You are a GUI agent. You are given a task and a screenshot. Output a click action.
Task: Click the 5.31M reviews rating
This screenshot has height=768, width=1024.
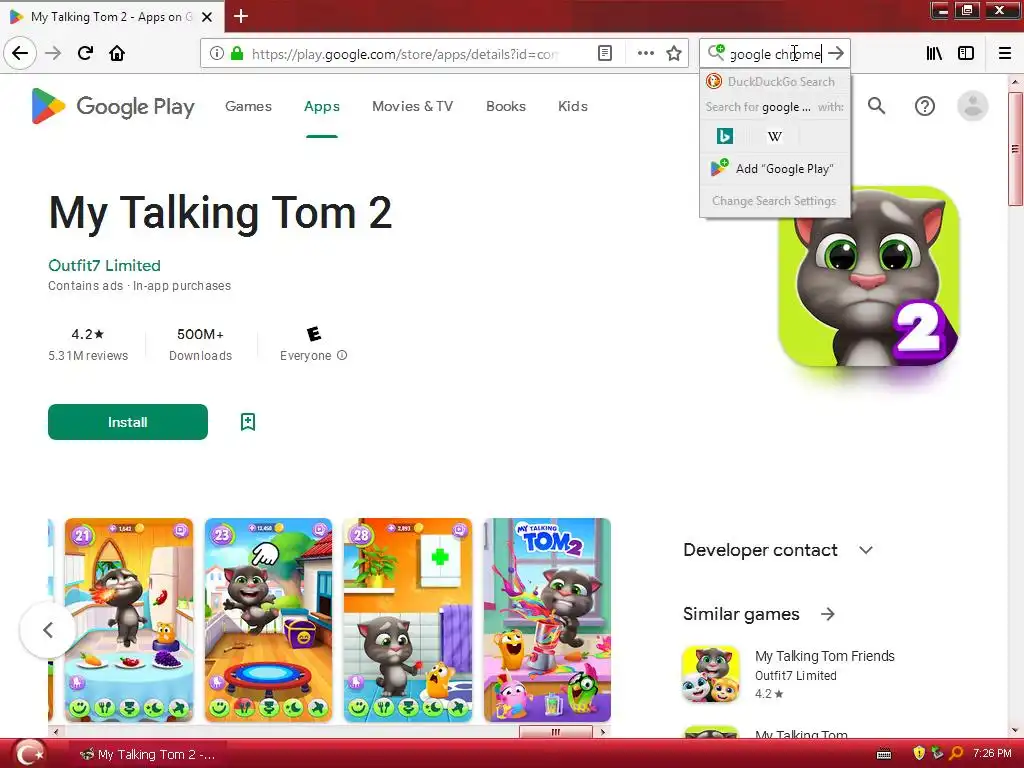point(88,344)
